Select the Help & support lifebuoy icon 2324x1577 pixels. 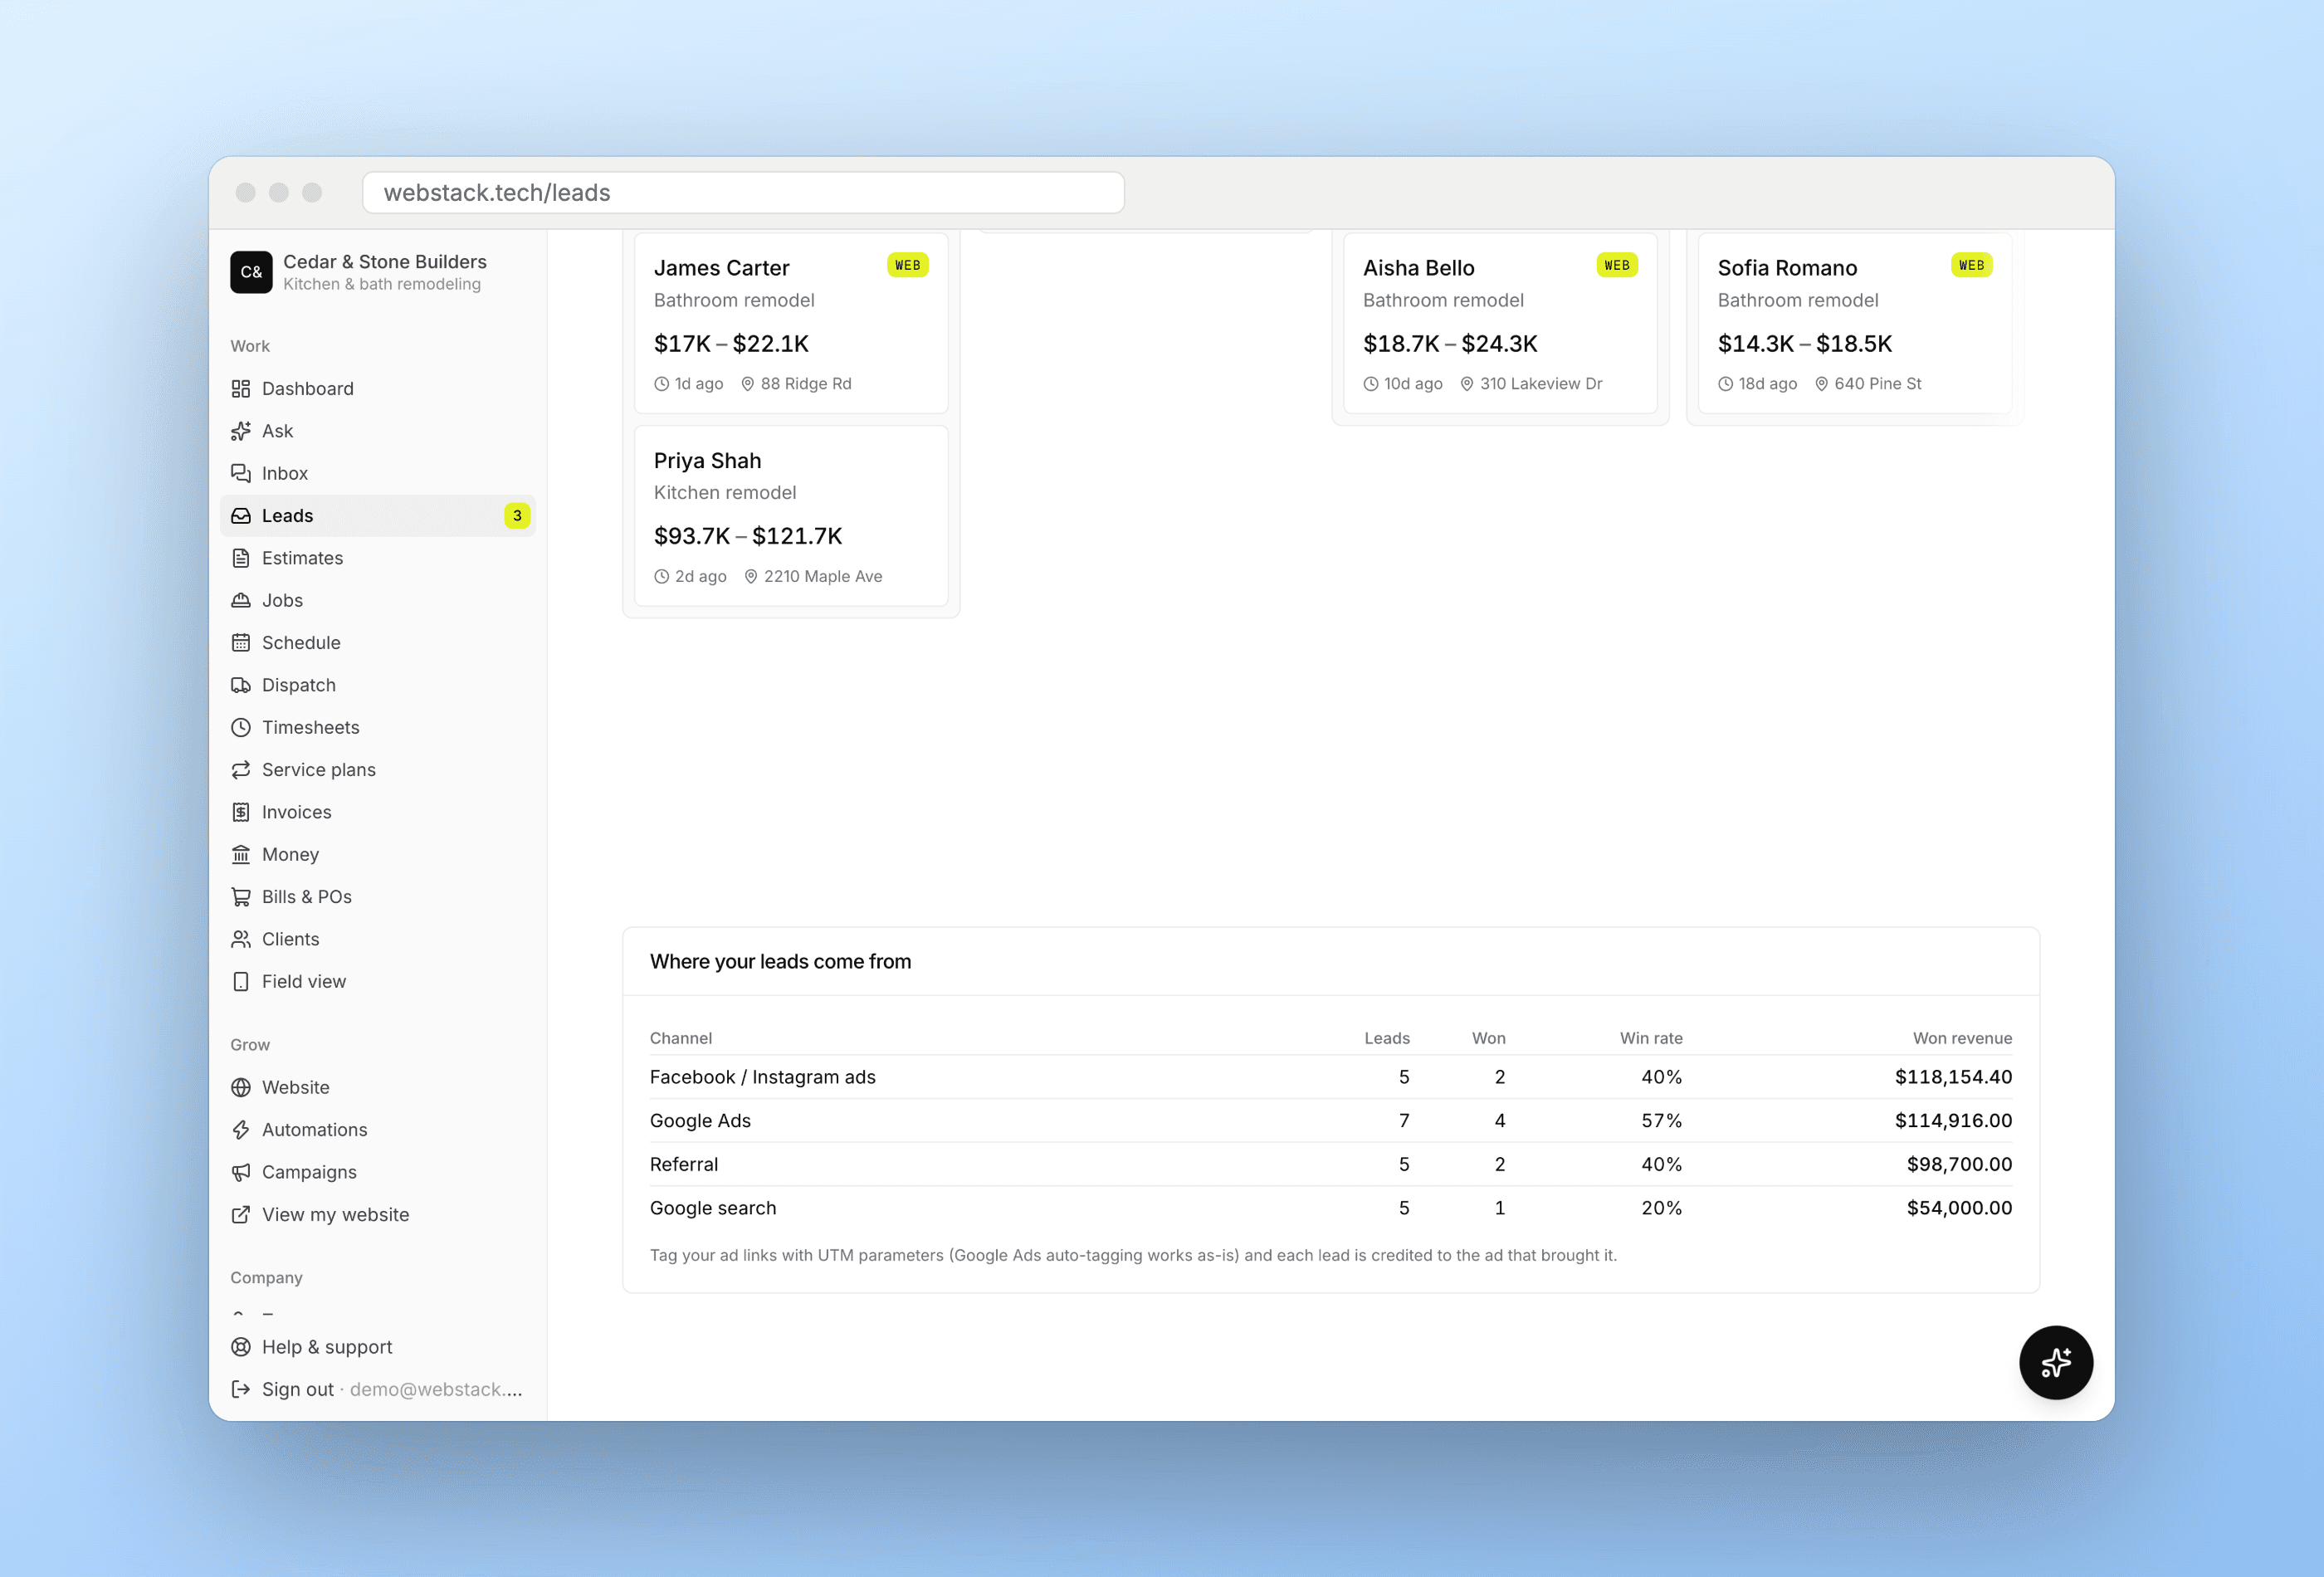click(x=241, y=1347)
